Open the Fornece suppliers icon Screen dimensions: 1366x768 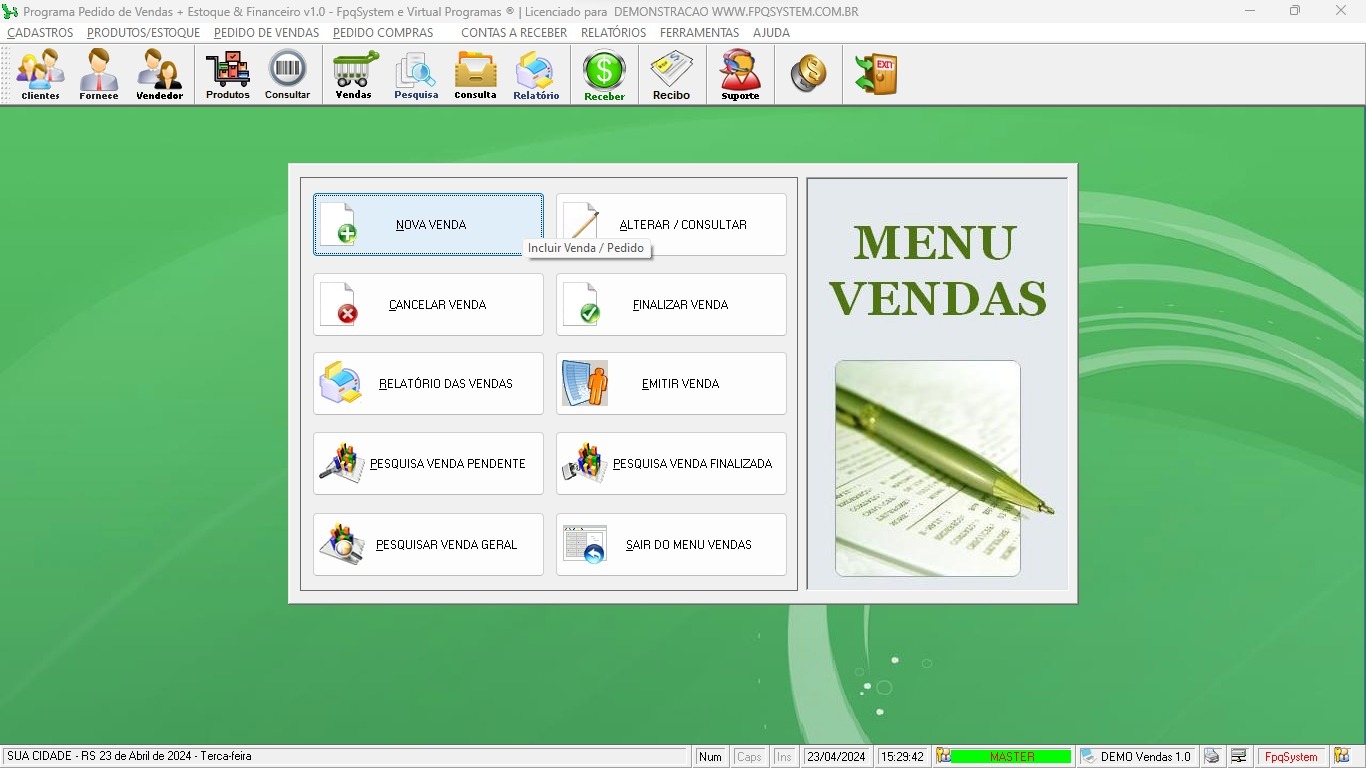coord(99,75)
